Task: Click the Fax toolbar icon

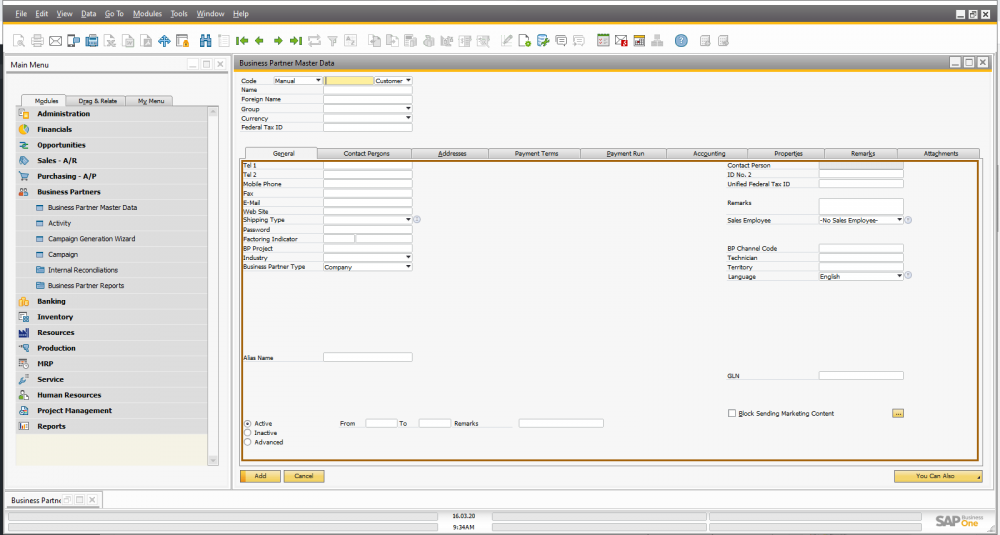Action: (92, 41)
